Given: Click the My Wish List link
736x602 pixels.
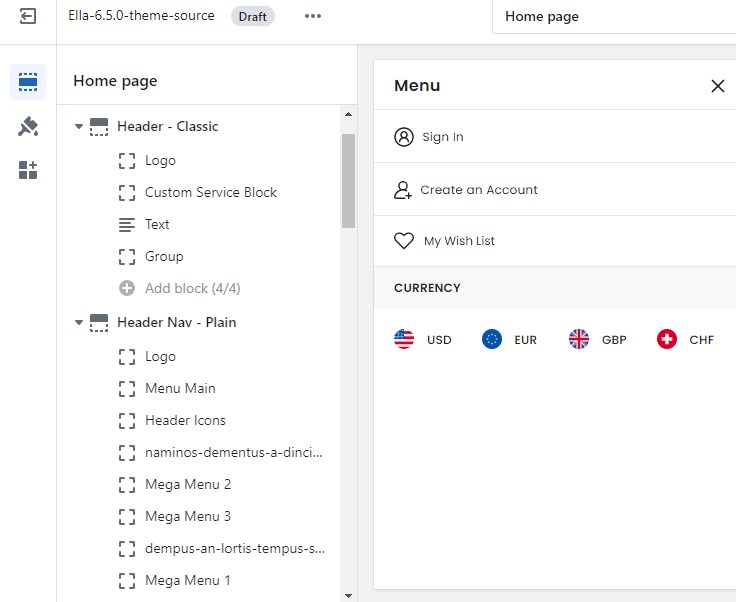Looking at the screenshot, I should [459, 241].
